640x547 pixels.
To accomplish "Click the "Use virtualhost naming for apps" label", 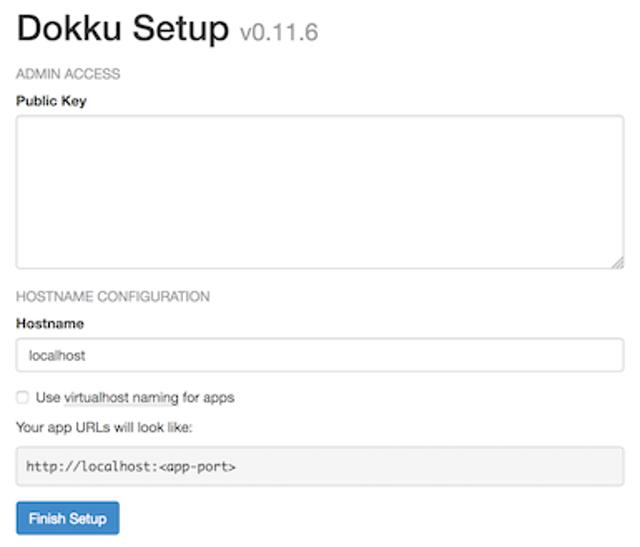I will click(x=134, y=398).
